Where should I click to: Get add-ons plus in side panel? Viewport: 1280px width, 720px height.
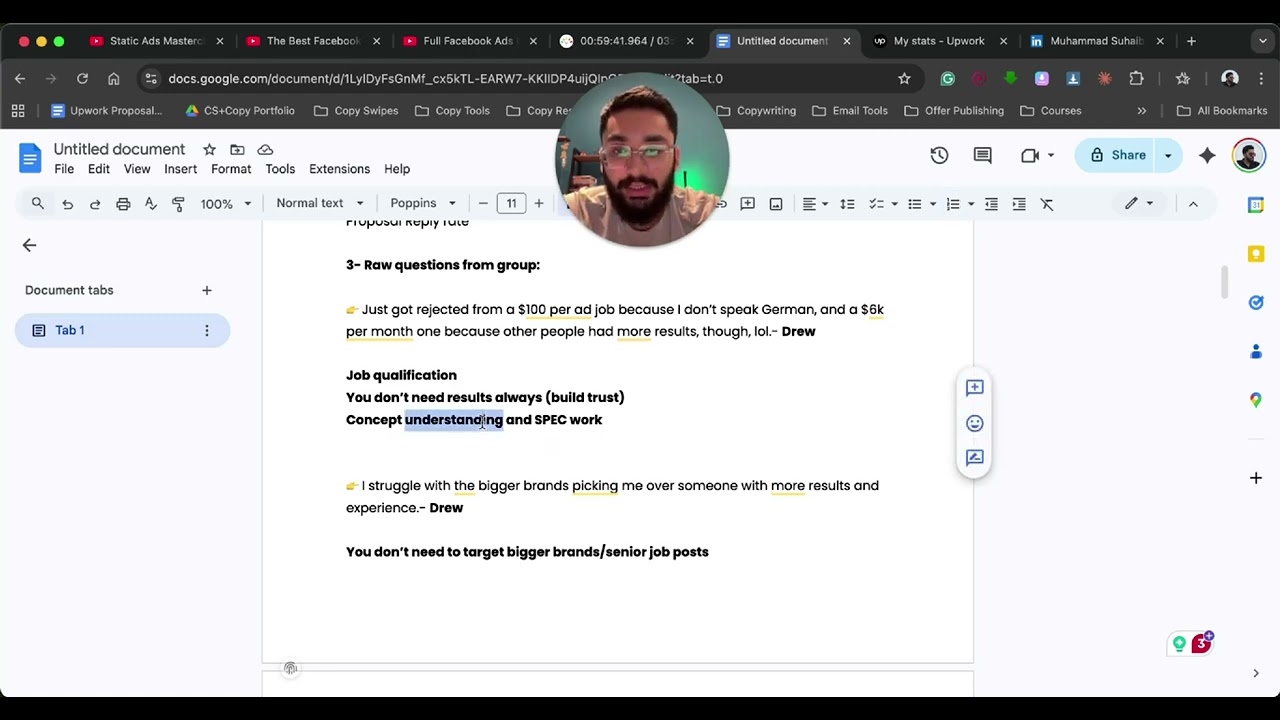point(1256,478)
